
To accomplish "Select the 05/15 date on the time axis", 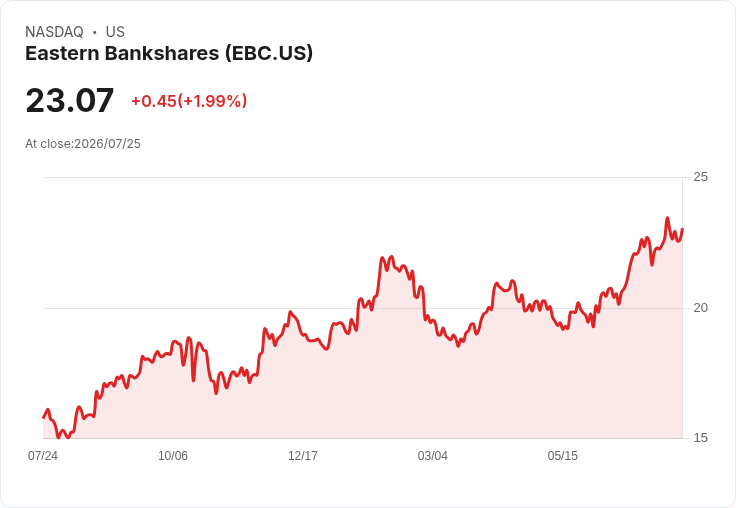I will pos(563,456).
